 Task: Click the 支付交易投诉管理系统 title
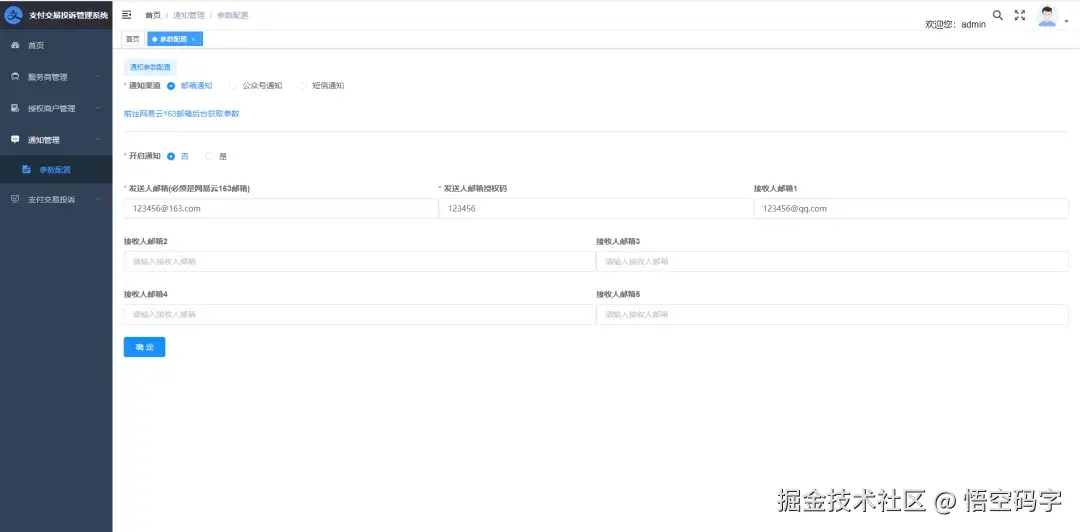(x=68, y=15)
